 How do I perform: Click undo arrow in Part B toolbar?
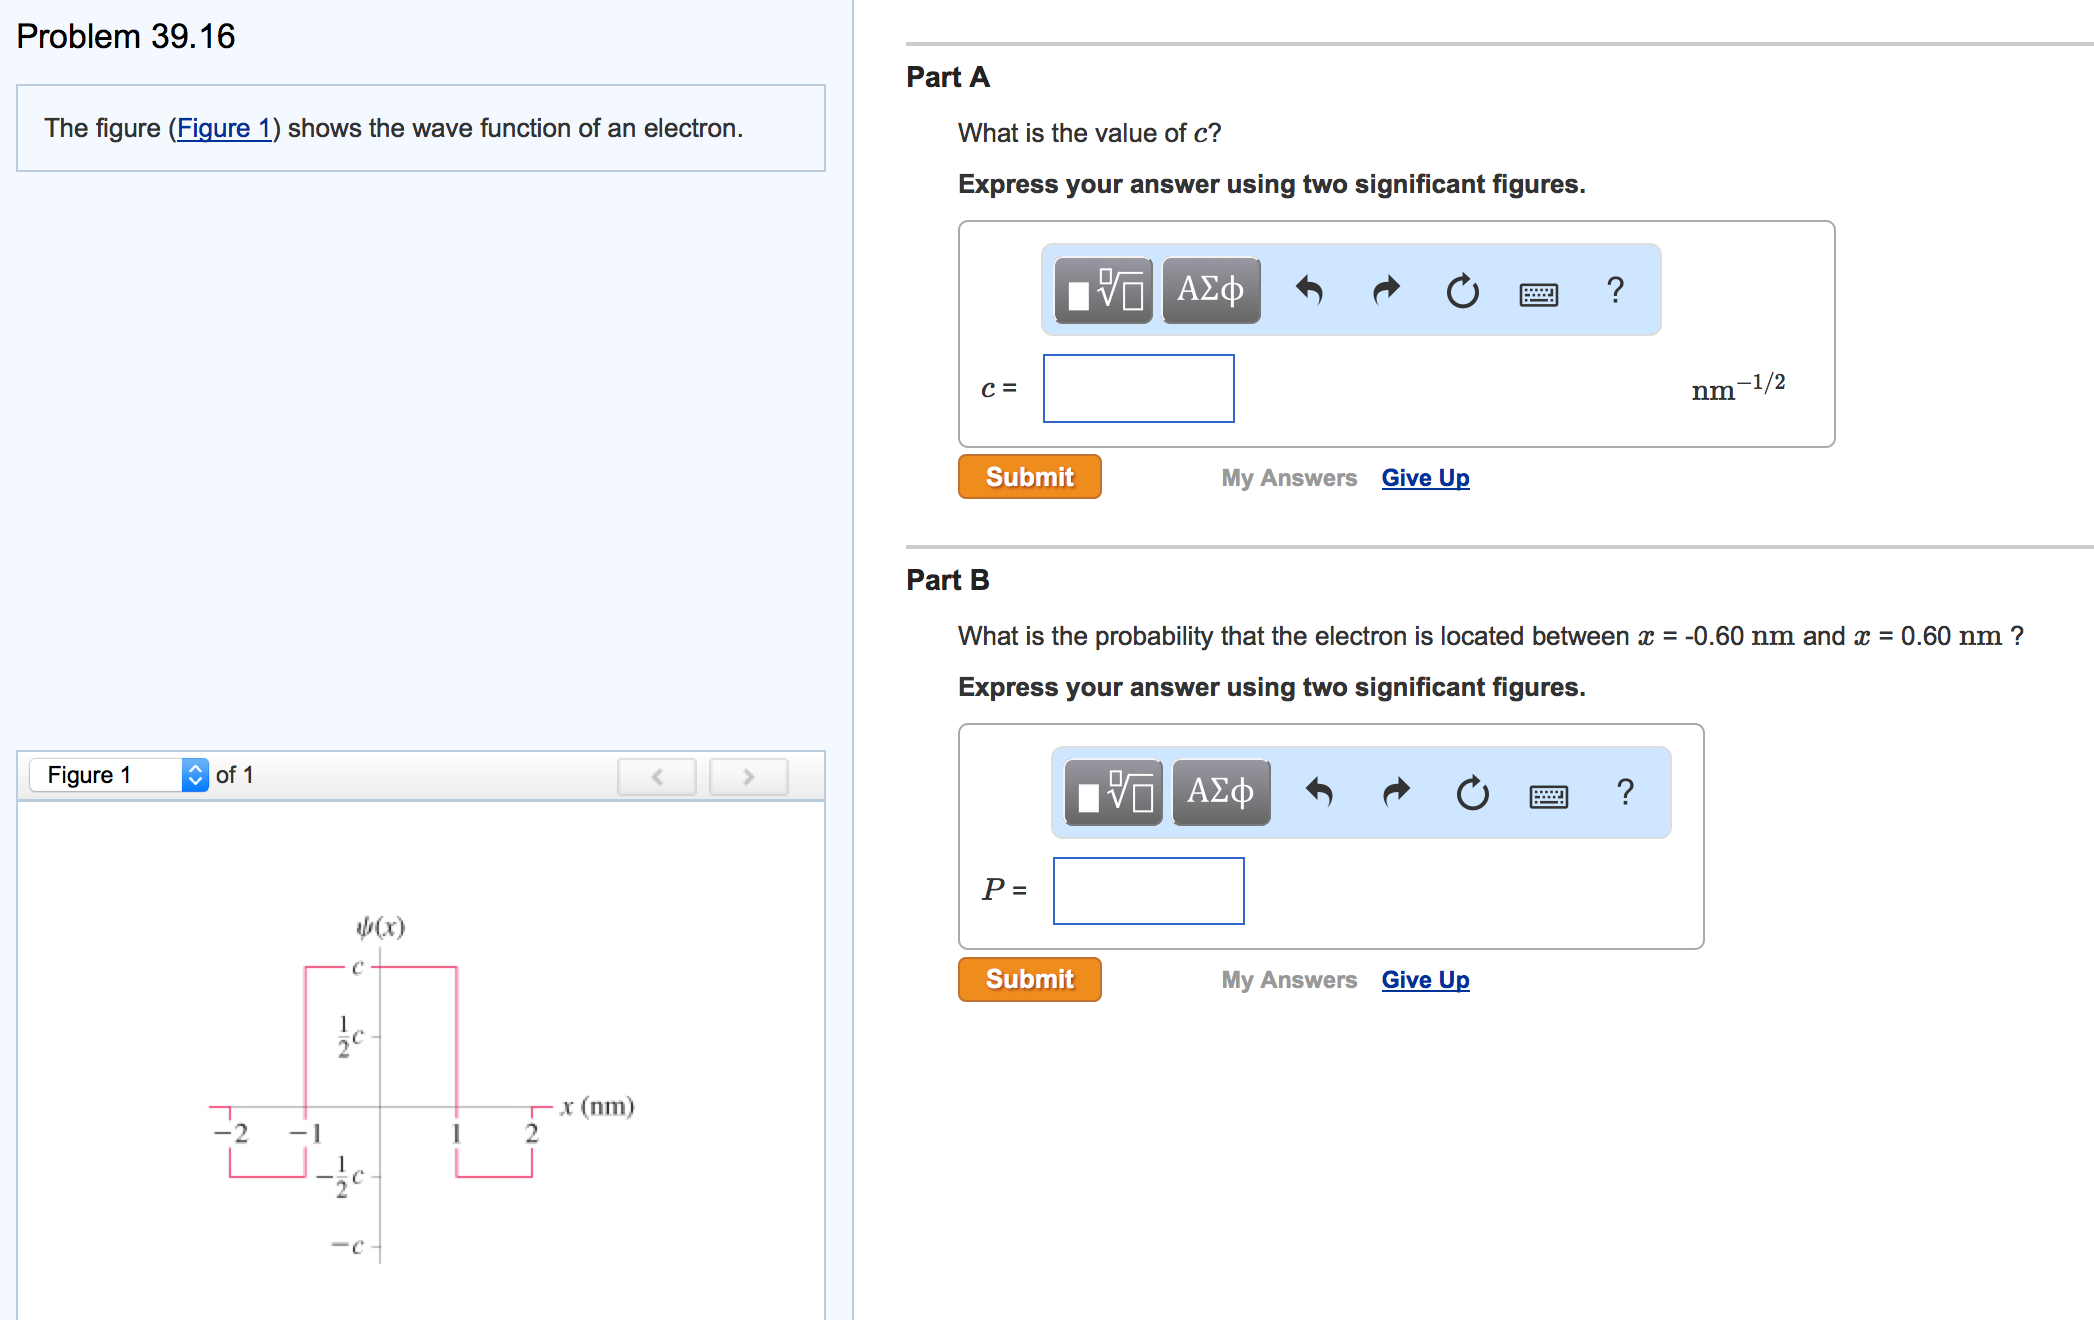[1319, 793]
